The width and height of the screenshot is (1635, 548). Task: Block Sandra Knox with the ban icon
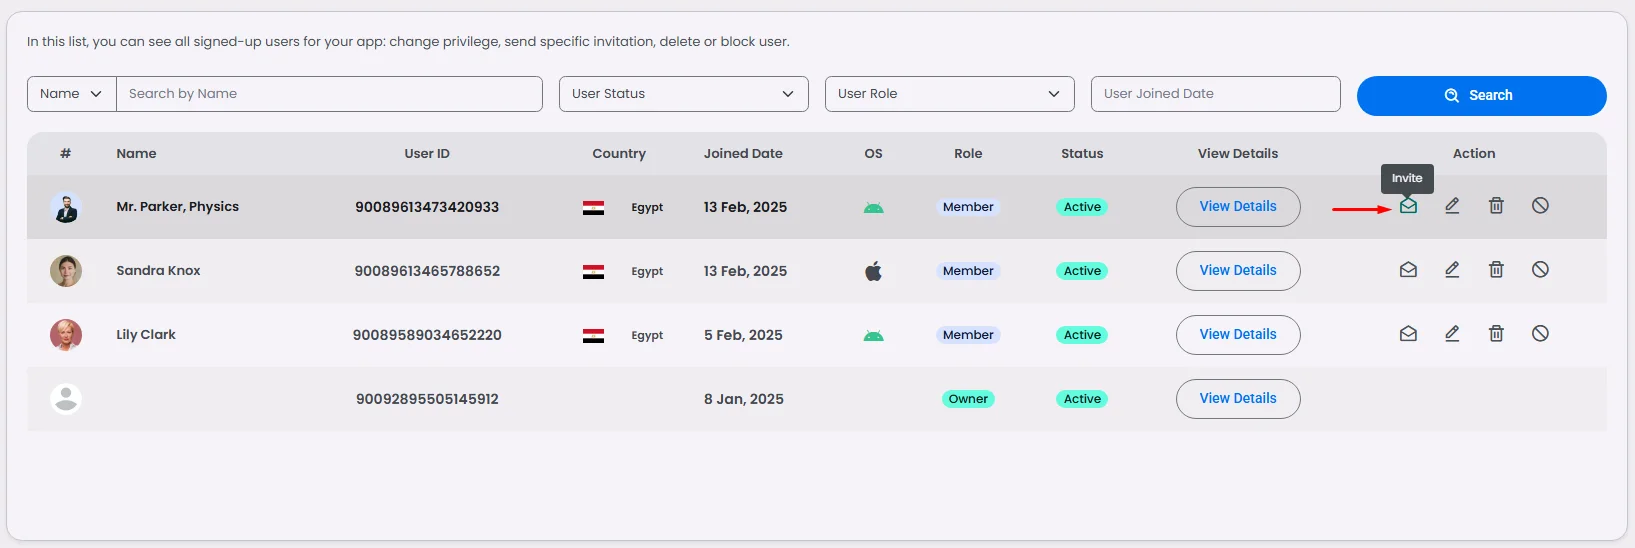(1540, 270)
